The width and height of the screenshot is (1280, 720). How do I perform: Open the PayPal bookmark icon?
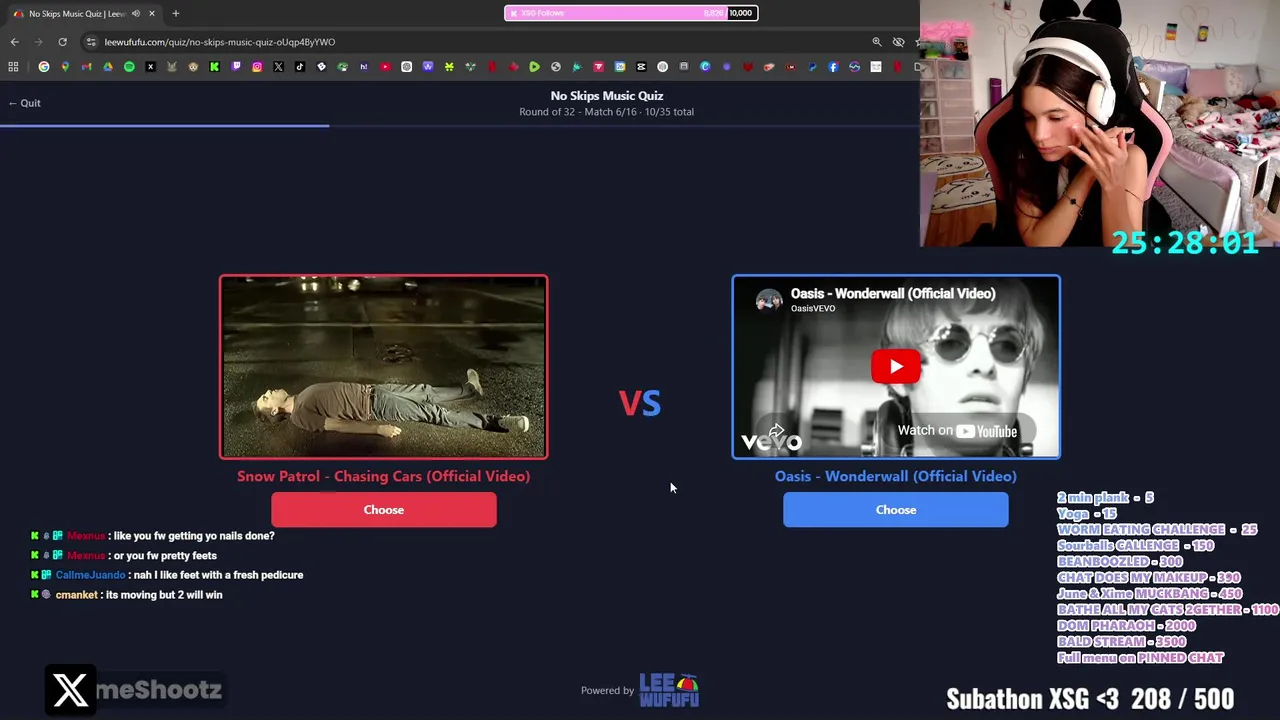point(812,67)
